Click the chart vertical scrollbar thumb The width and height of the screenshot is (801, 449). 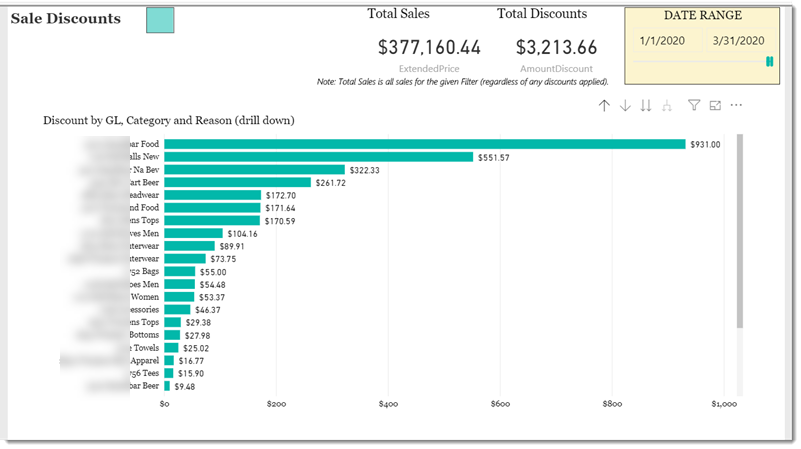click(740, 231)
